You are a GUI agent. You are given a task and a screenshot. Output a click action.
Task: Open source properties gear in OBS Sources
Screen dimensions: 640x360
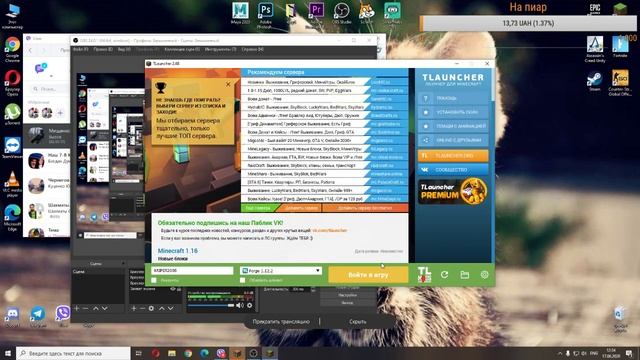[151, 308]
